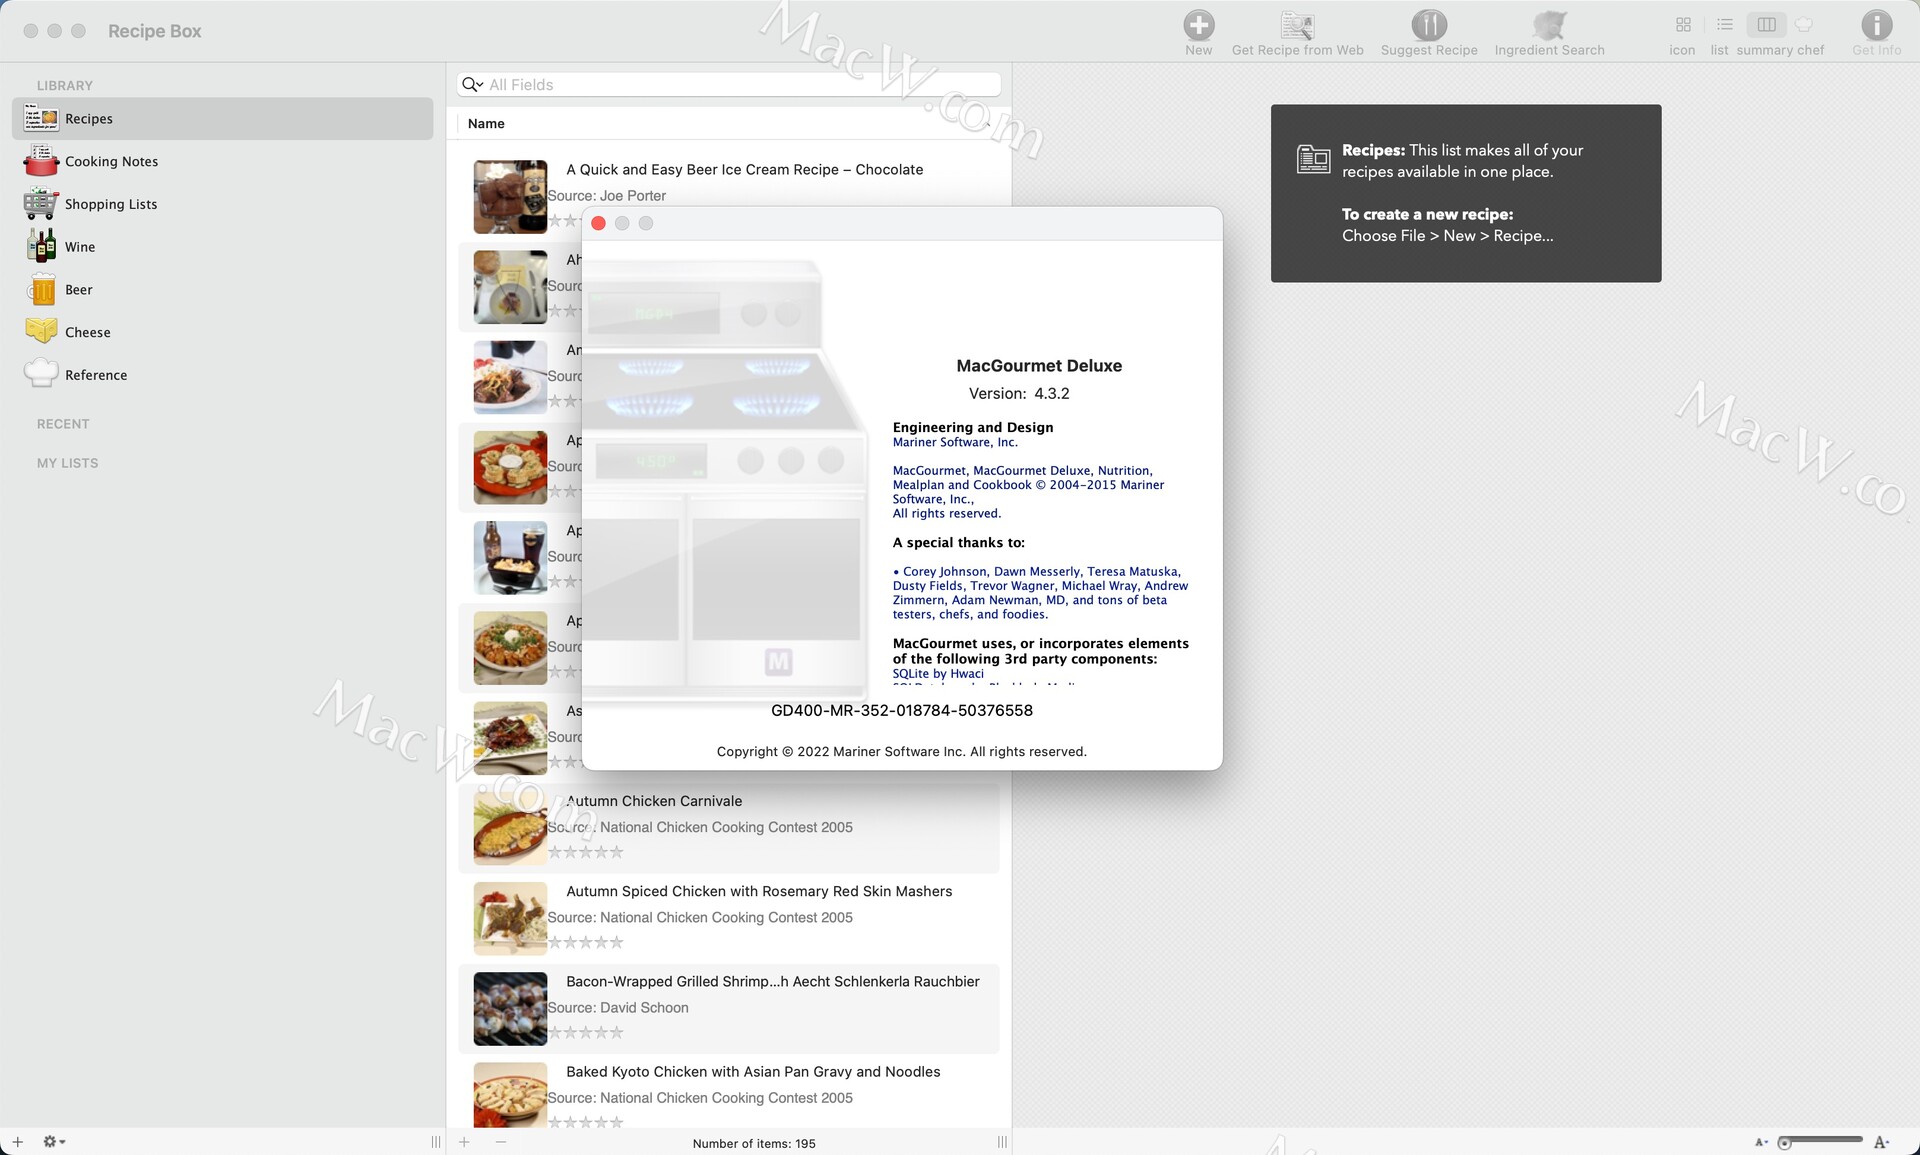
Task: Click the sidebar resize grip handle
Action: 436,1142
